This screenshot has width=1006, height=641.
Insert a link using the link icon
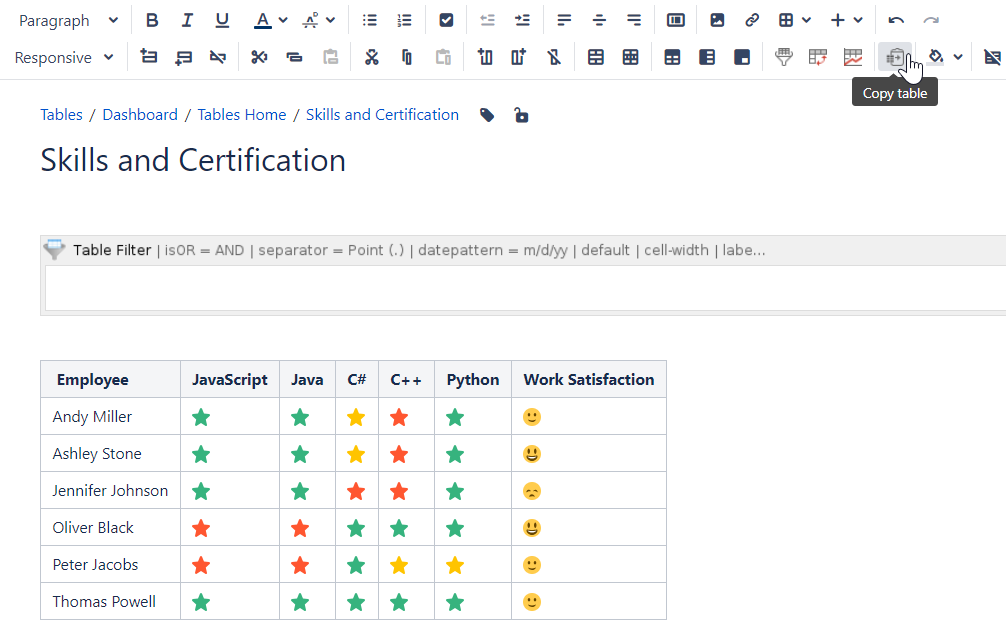coord(751,20)
